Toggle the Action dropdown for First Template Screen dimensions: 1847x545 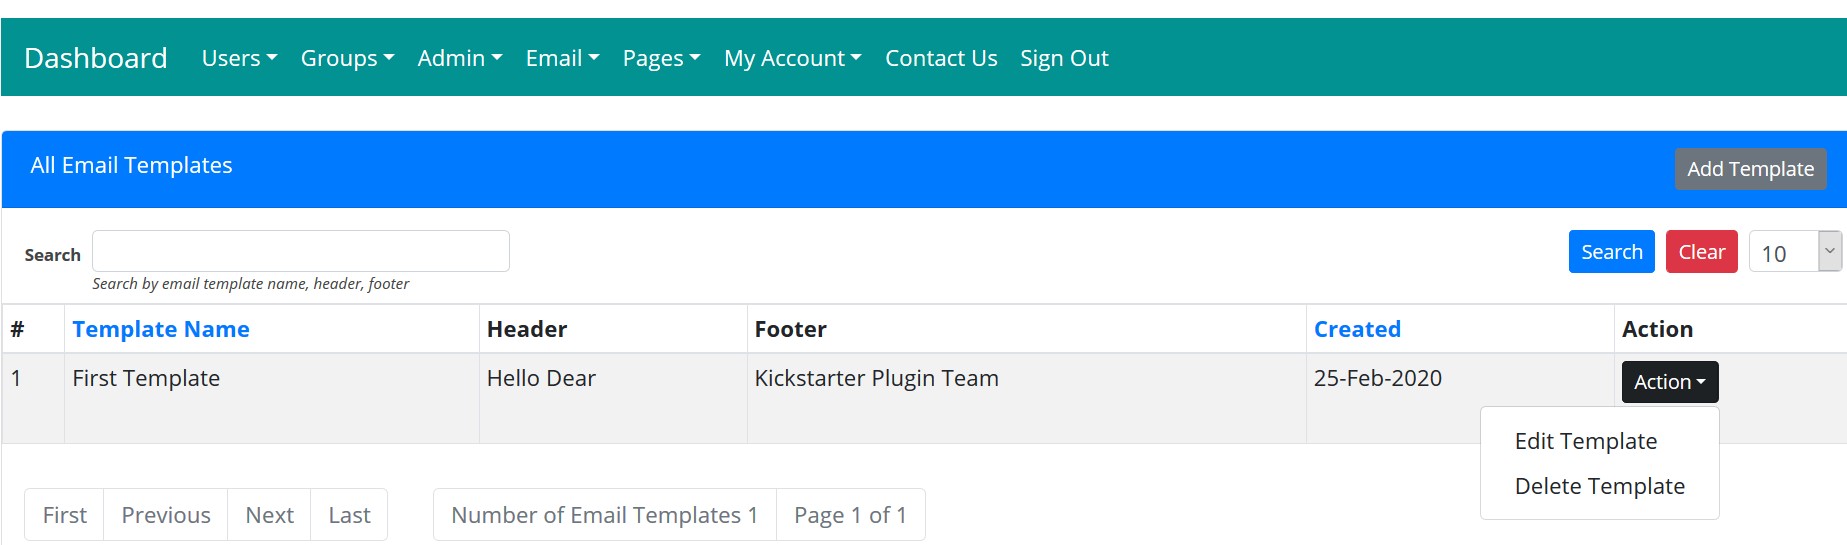tap(1669, 382)
